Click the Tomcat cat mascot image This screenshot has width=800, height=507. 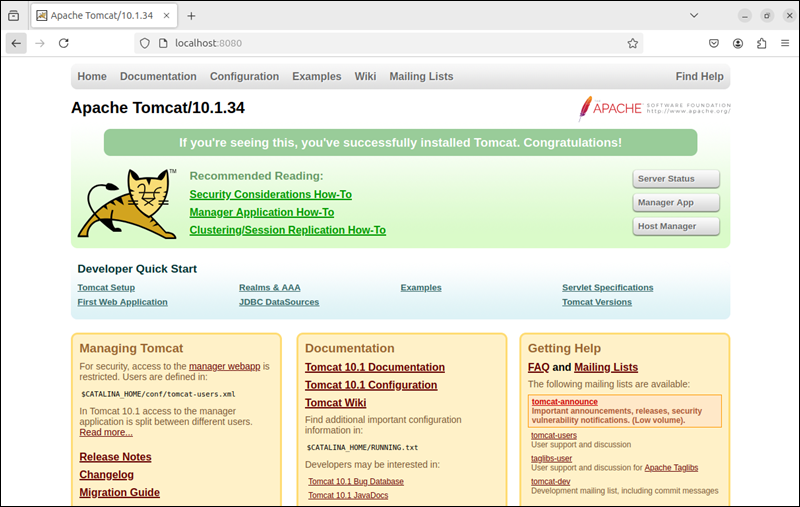tap(128, 204)
